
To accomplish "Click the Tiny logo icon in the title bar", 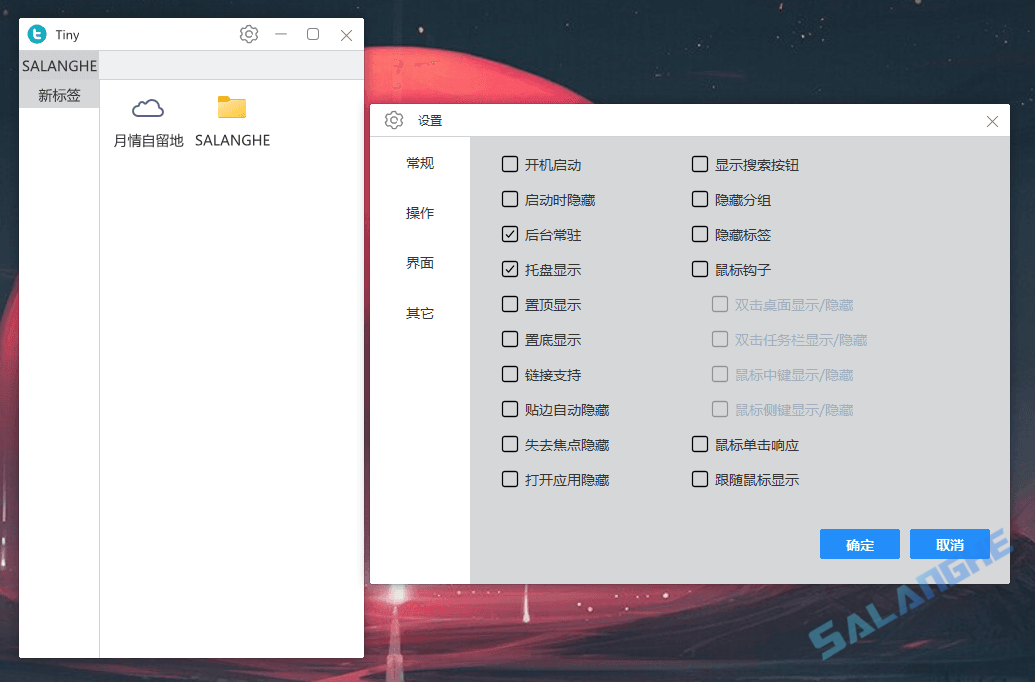I will [x=37, y=34].
